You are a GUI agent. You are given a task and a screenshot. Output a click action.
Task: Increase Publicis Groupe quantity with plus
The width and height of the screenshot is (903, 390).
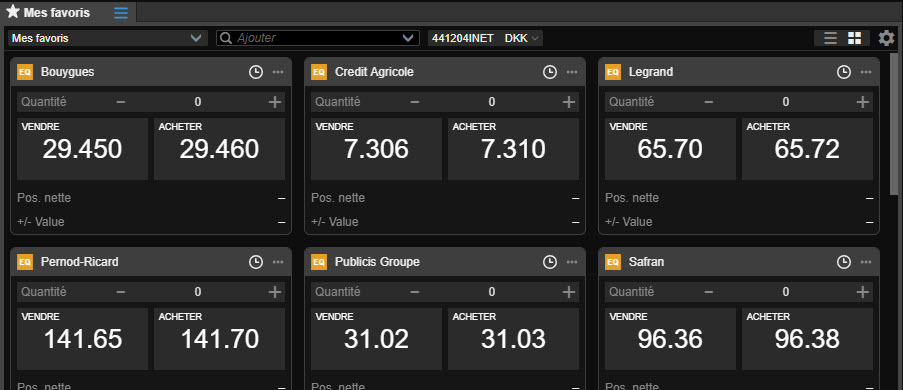coord(569,292)
